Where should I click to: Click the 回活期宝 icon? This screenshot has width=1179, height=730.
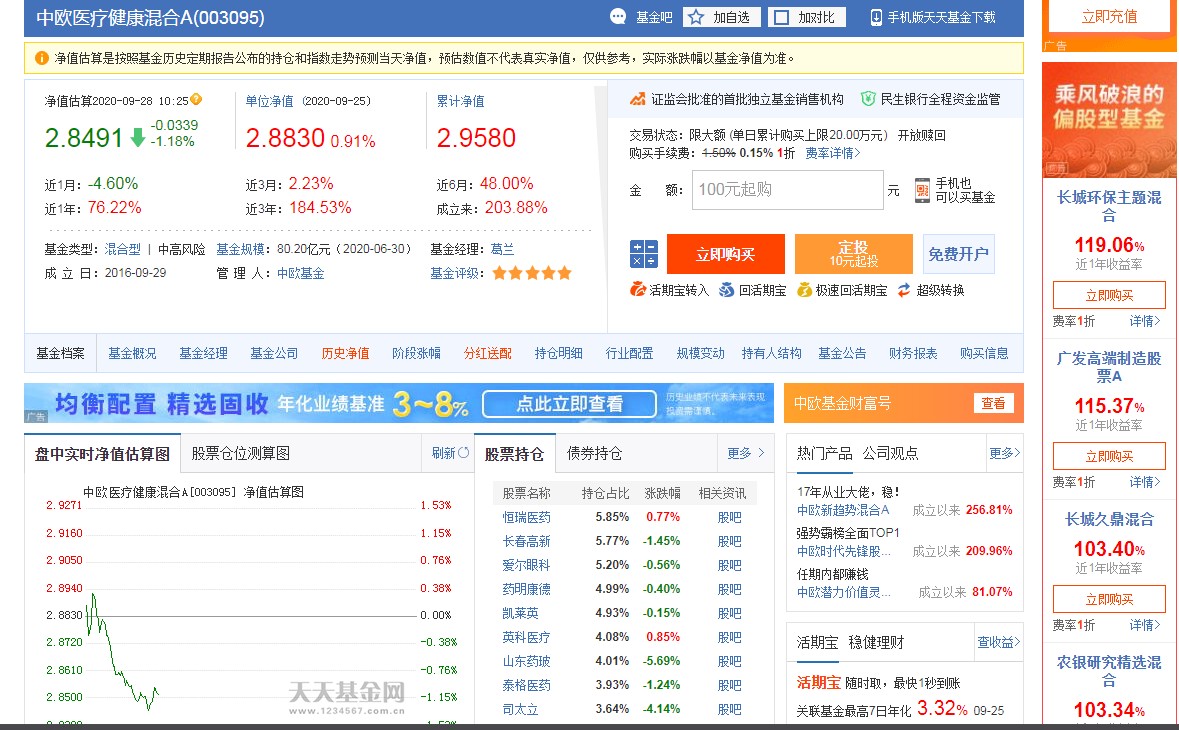(726, 289)
